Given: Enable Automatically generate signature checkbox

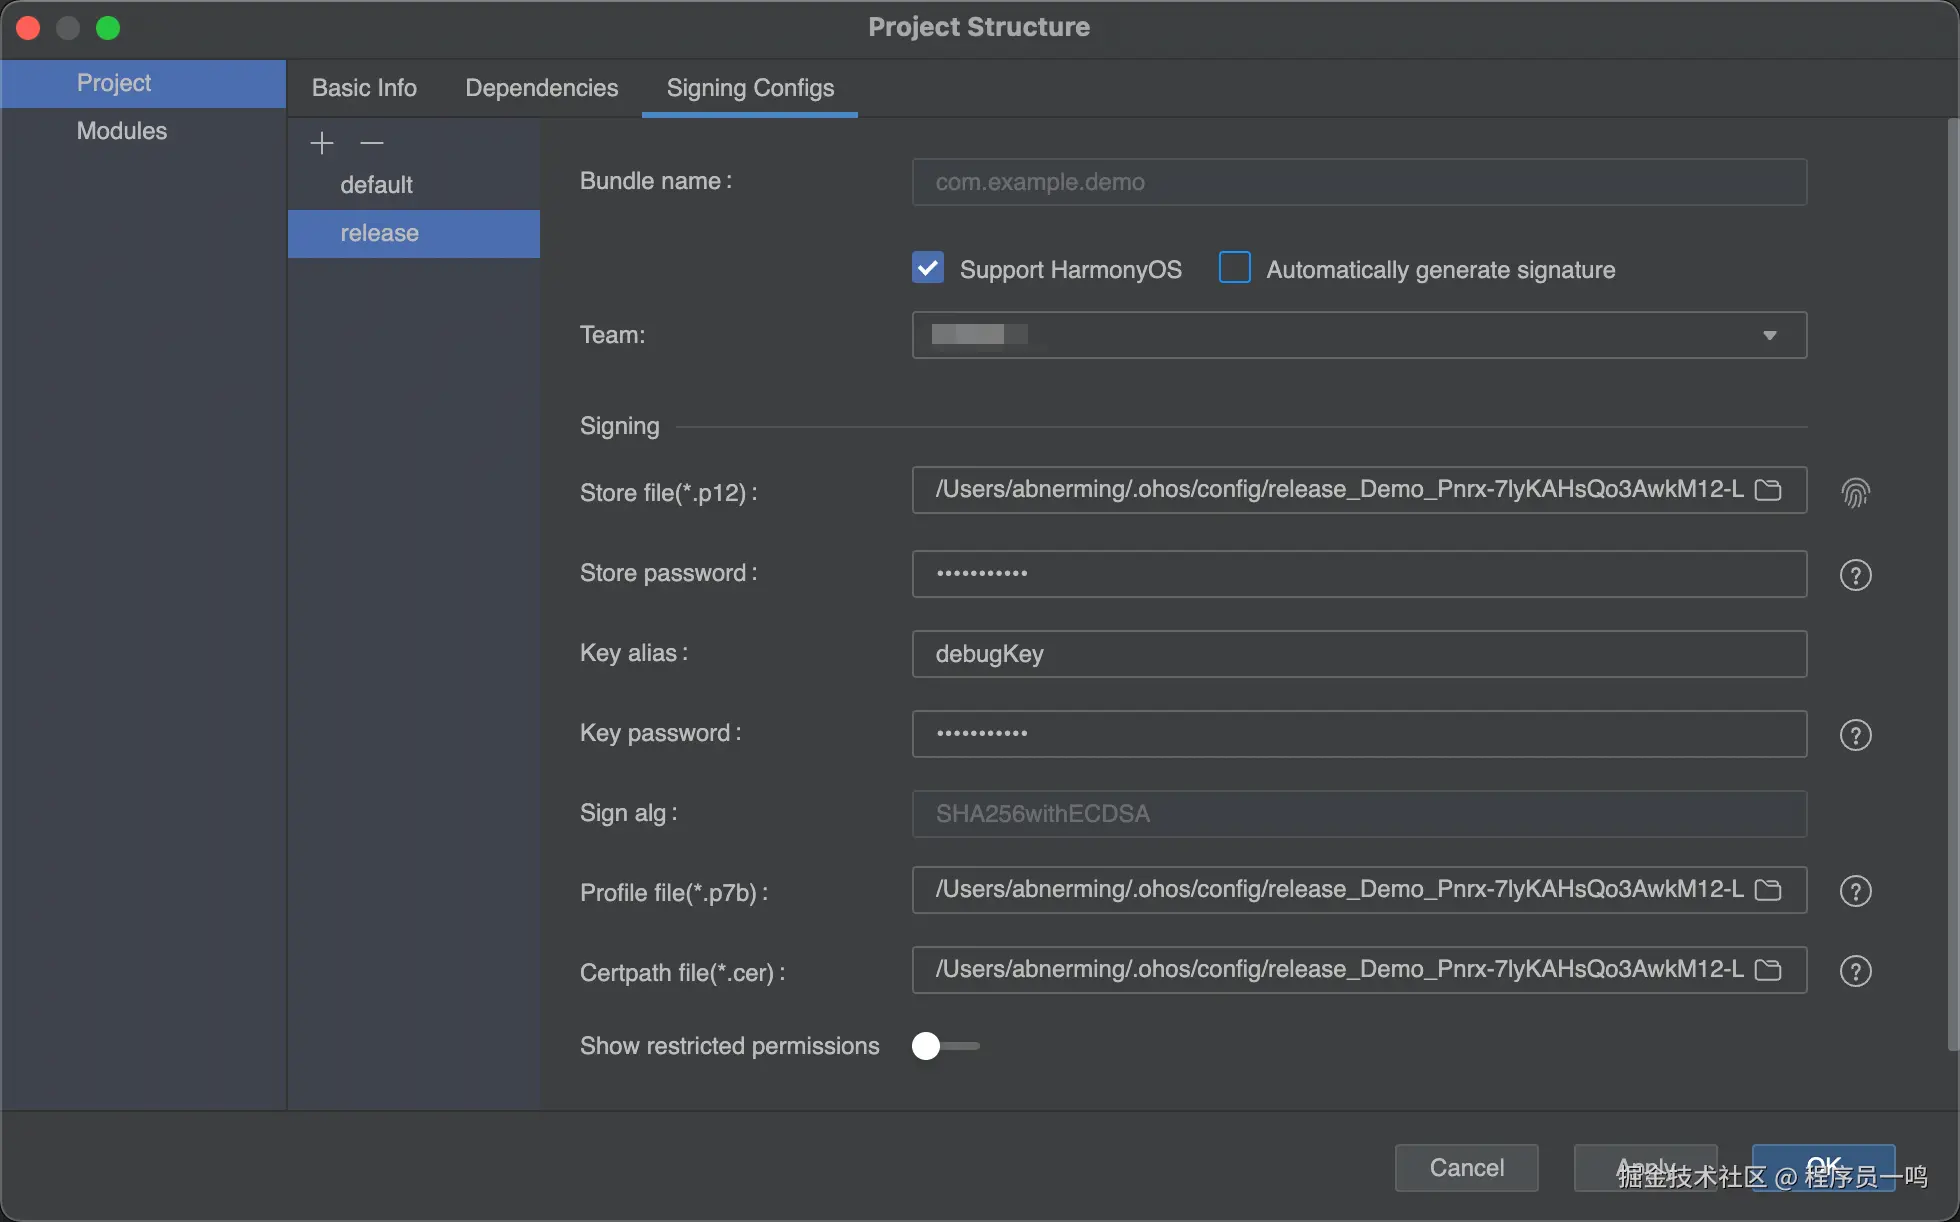Looking at the screenshot, I should point(1235,268).
